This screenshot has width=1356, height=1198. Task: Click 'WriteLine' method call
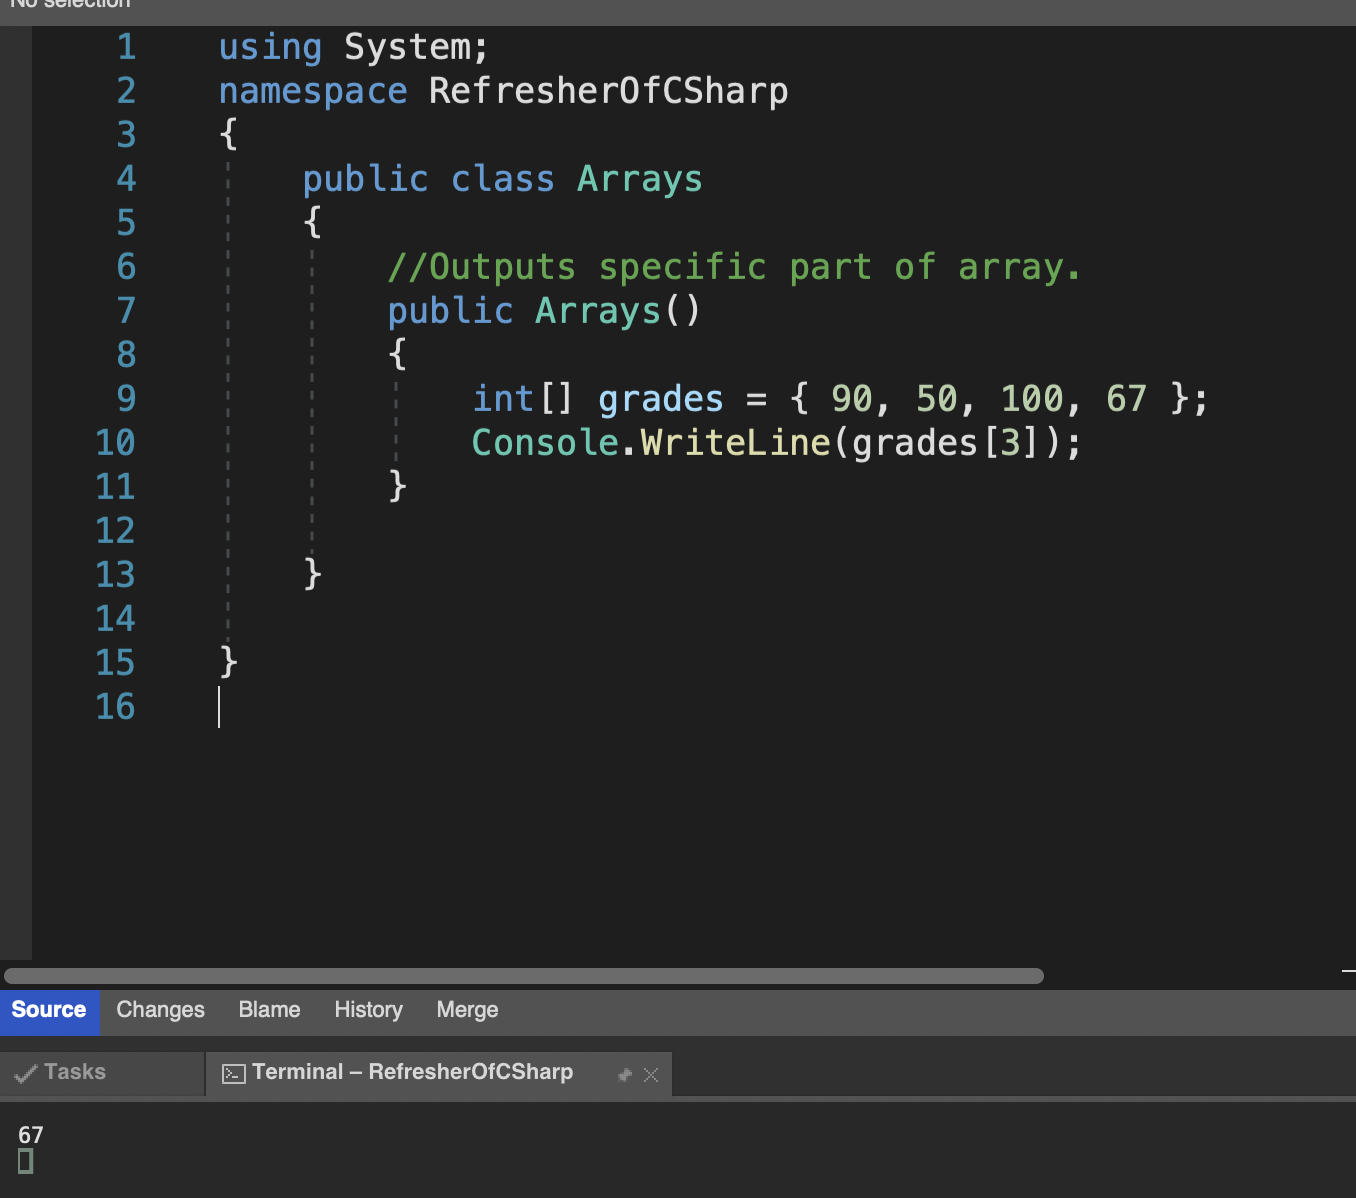(735, 443)
